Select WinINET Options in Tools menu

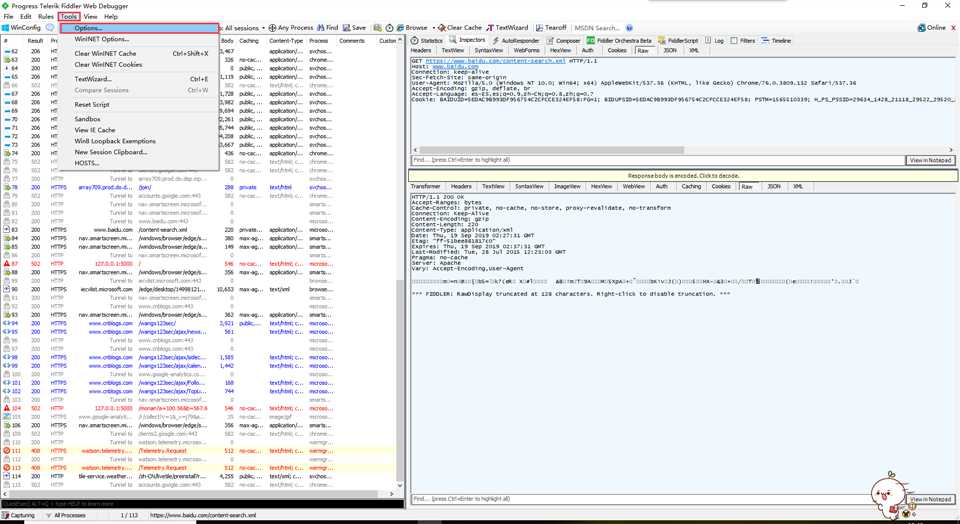click(x=139, y=39)
